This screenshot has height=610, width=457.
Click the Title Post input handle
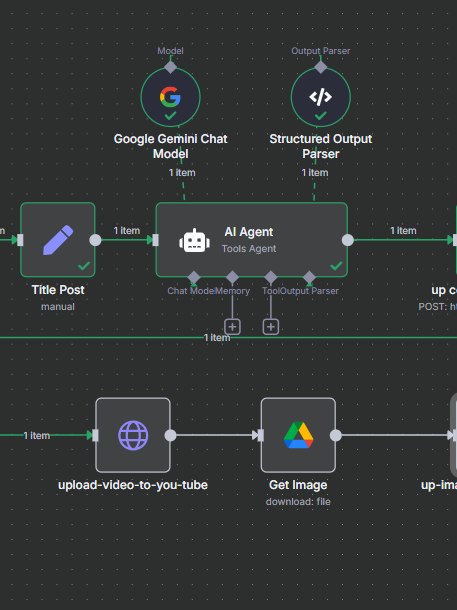(20, 240)
